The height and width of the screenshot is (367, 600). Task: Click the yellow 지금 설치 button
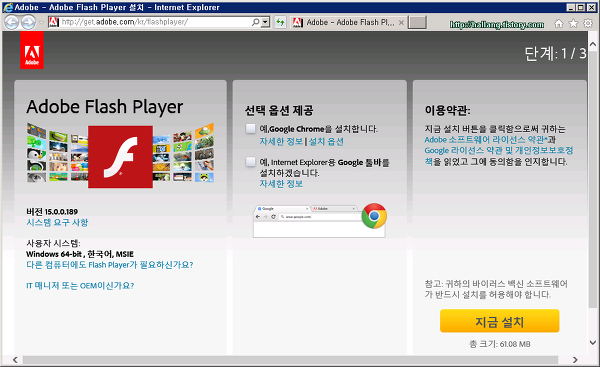(x=499, y=321)
